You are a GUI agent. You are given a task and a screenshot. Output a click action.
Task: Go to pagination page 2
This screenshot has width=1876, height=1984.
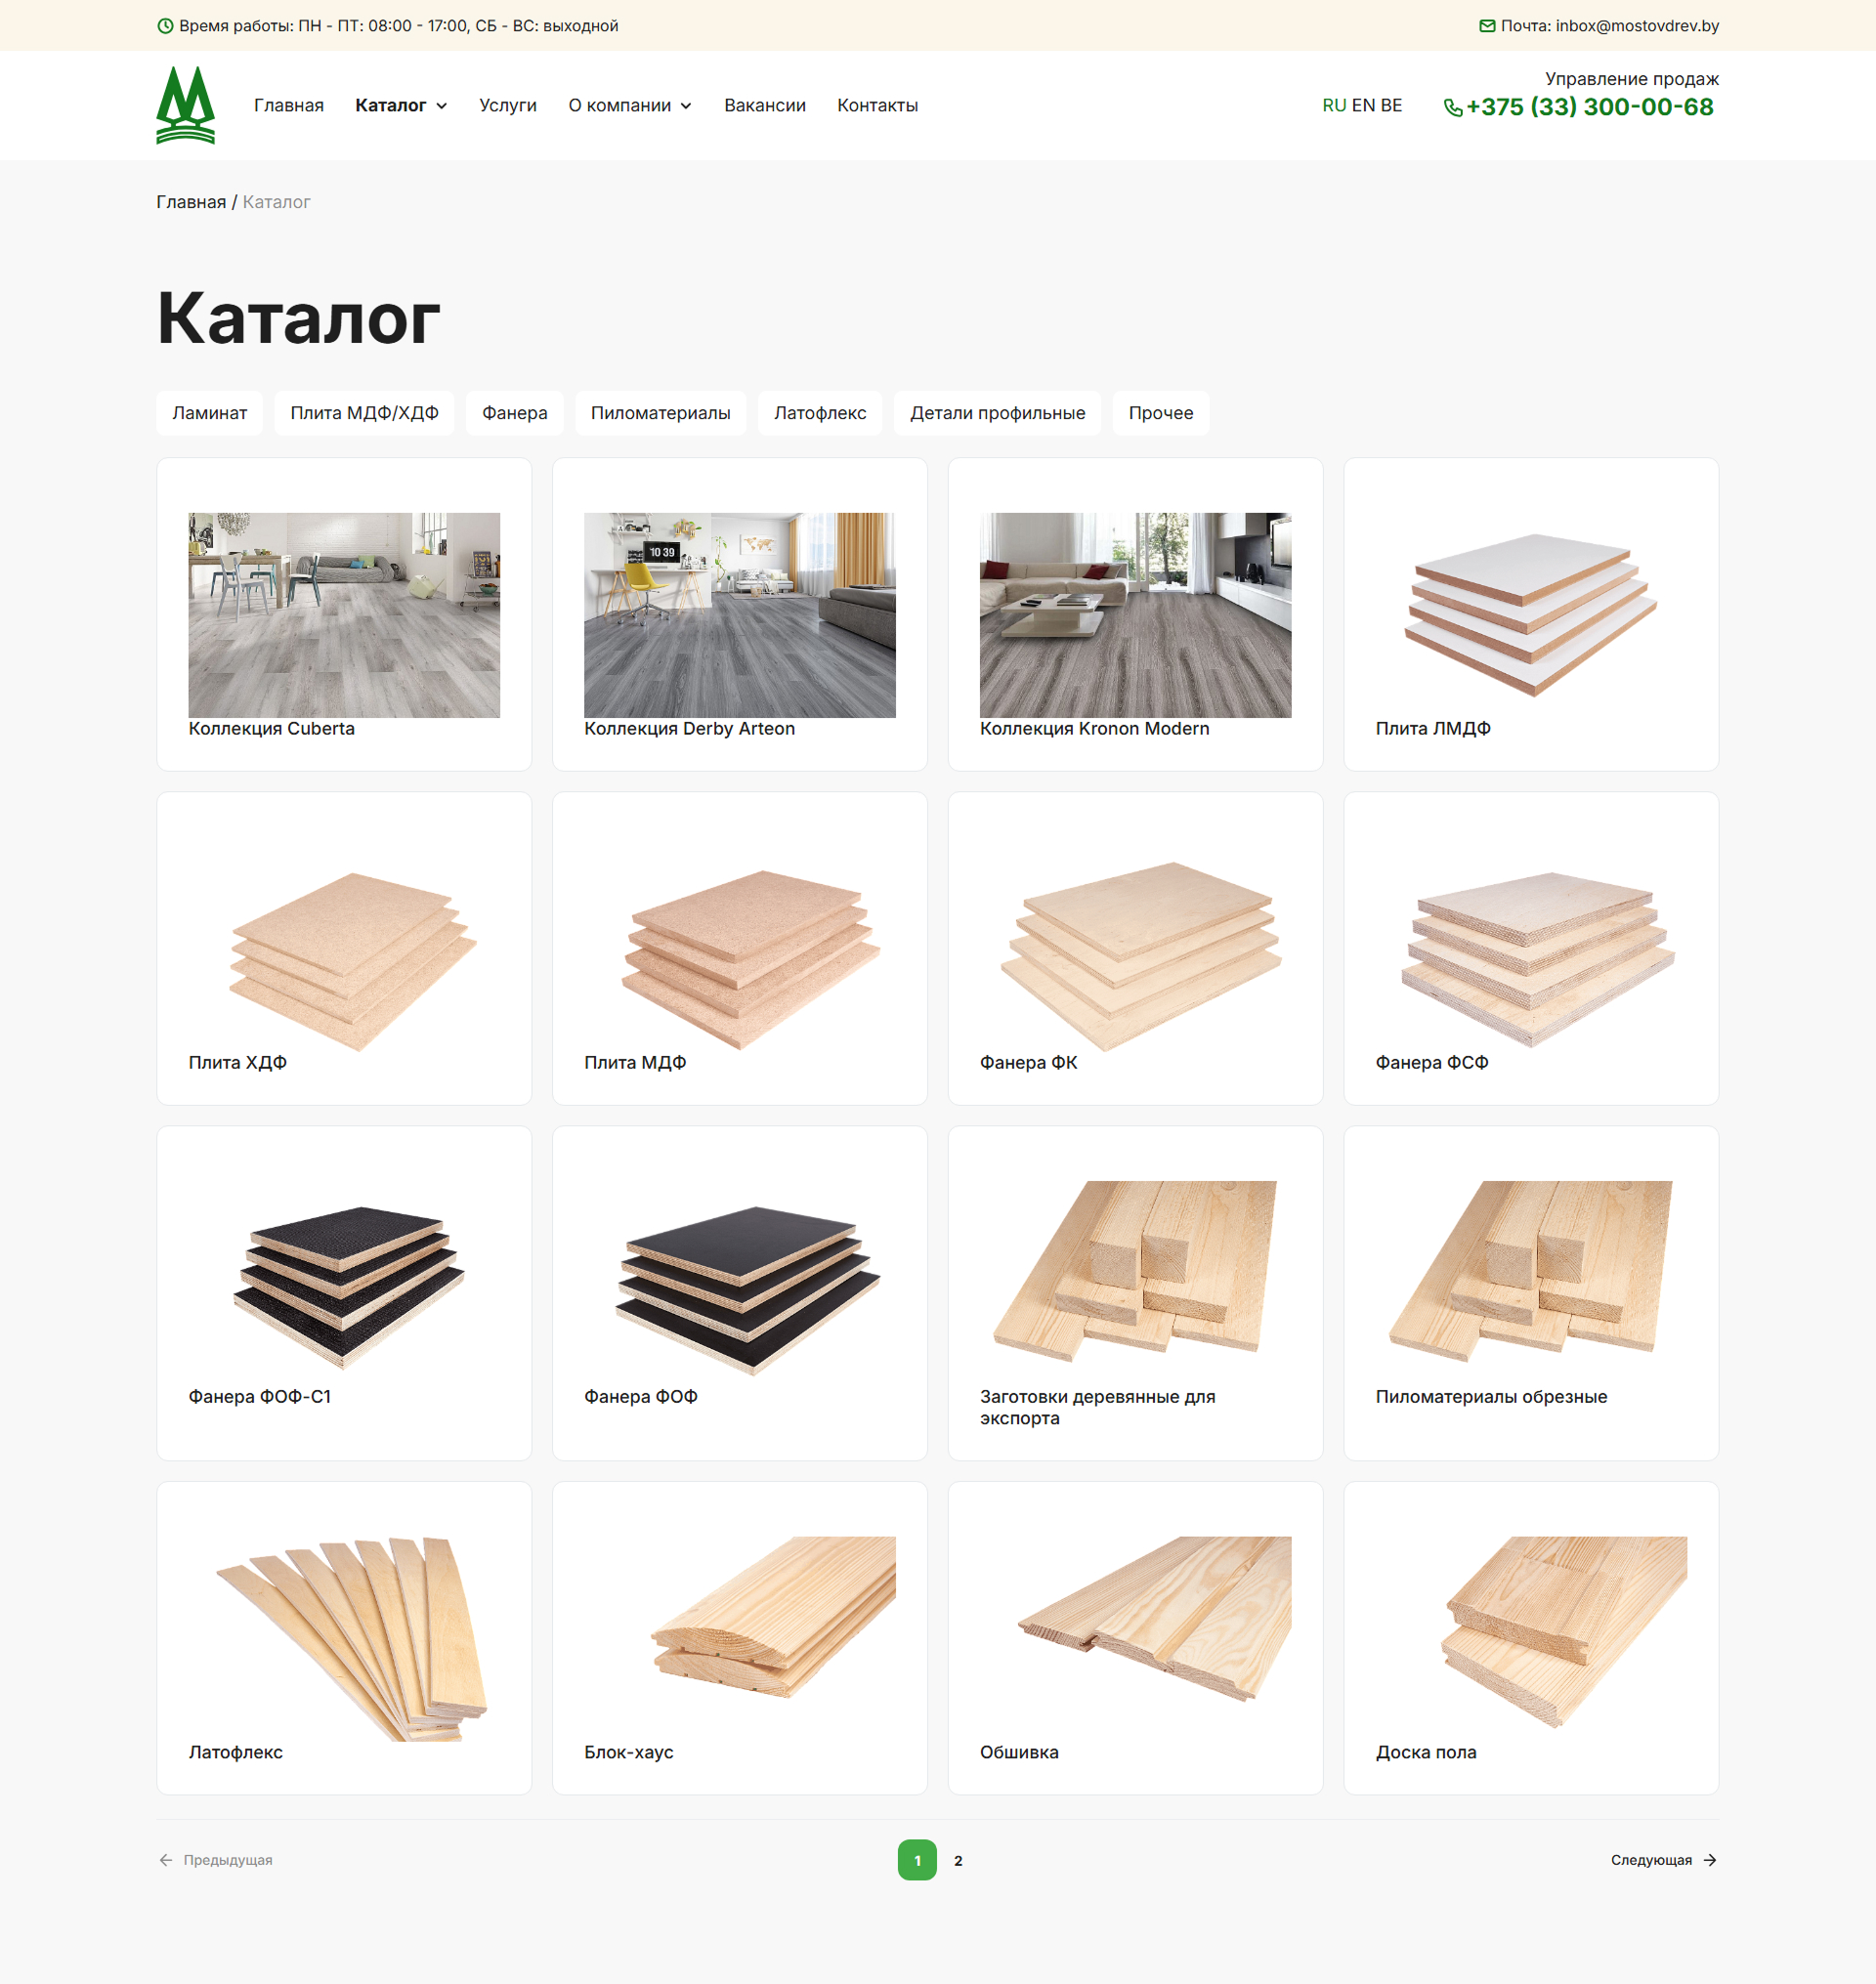pyautogui.click(x=958, y=1860)
